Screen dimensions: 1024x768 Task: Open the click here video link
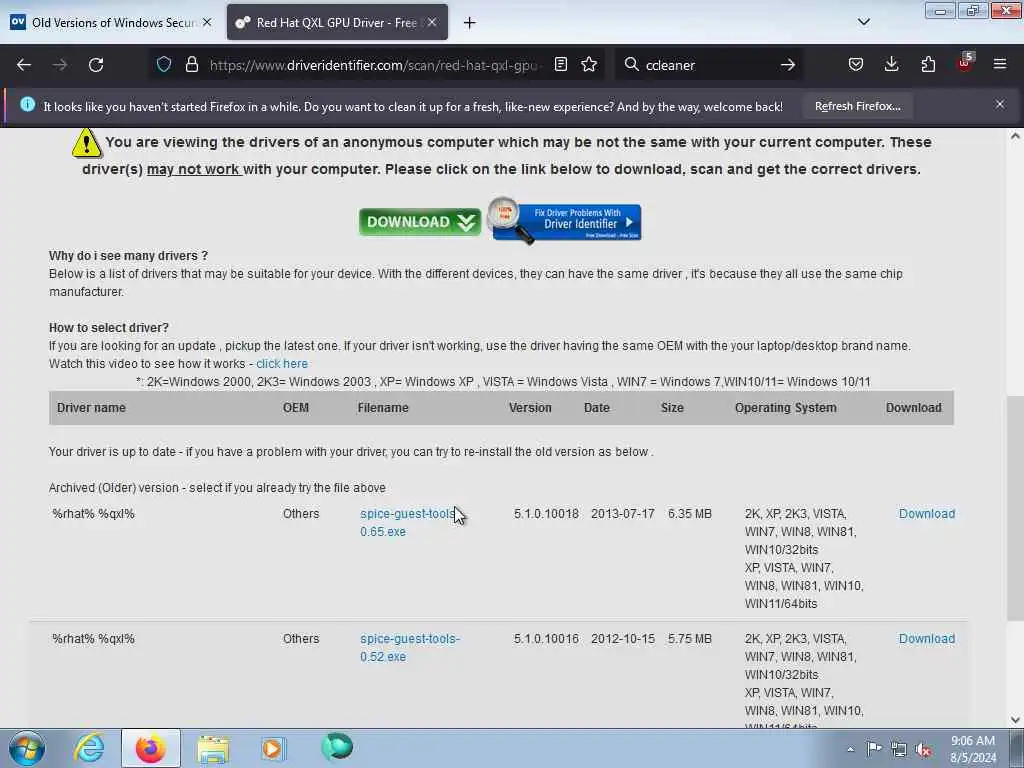281,364
